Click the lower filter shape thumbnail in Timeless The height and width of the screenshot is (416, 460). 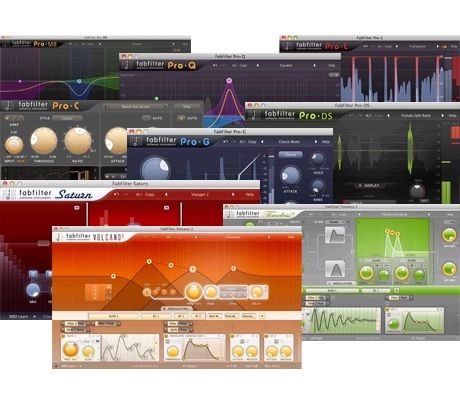(x=335, y=269)
